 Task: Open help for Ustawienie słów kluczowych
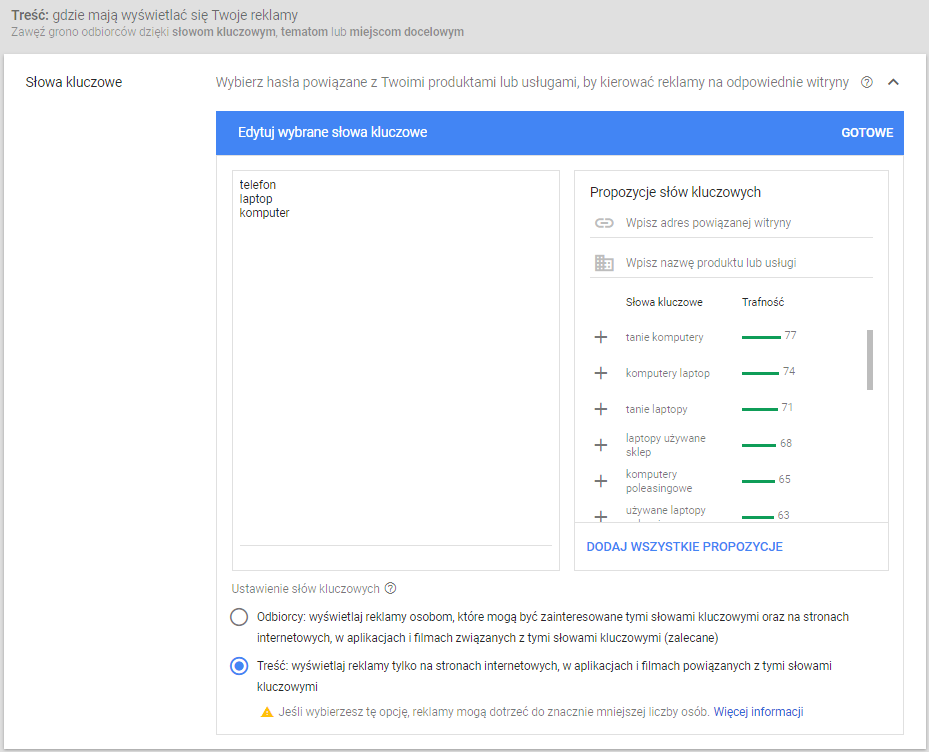pyautogui.click(x=390, y=588)
